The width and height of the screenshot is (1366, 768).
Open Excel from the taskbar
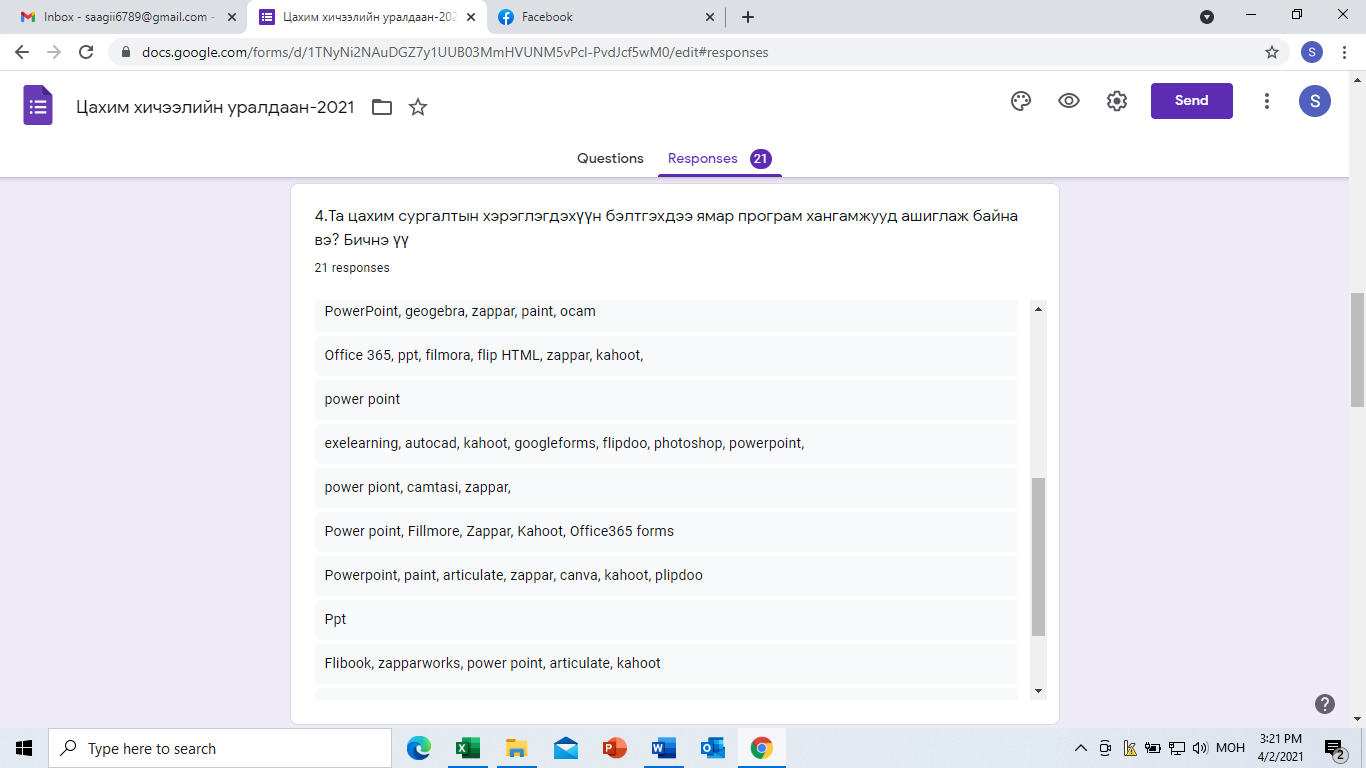467,748
